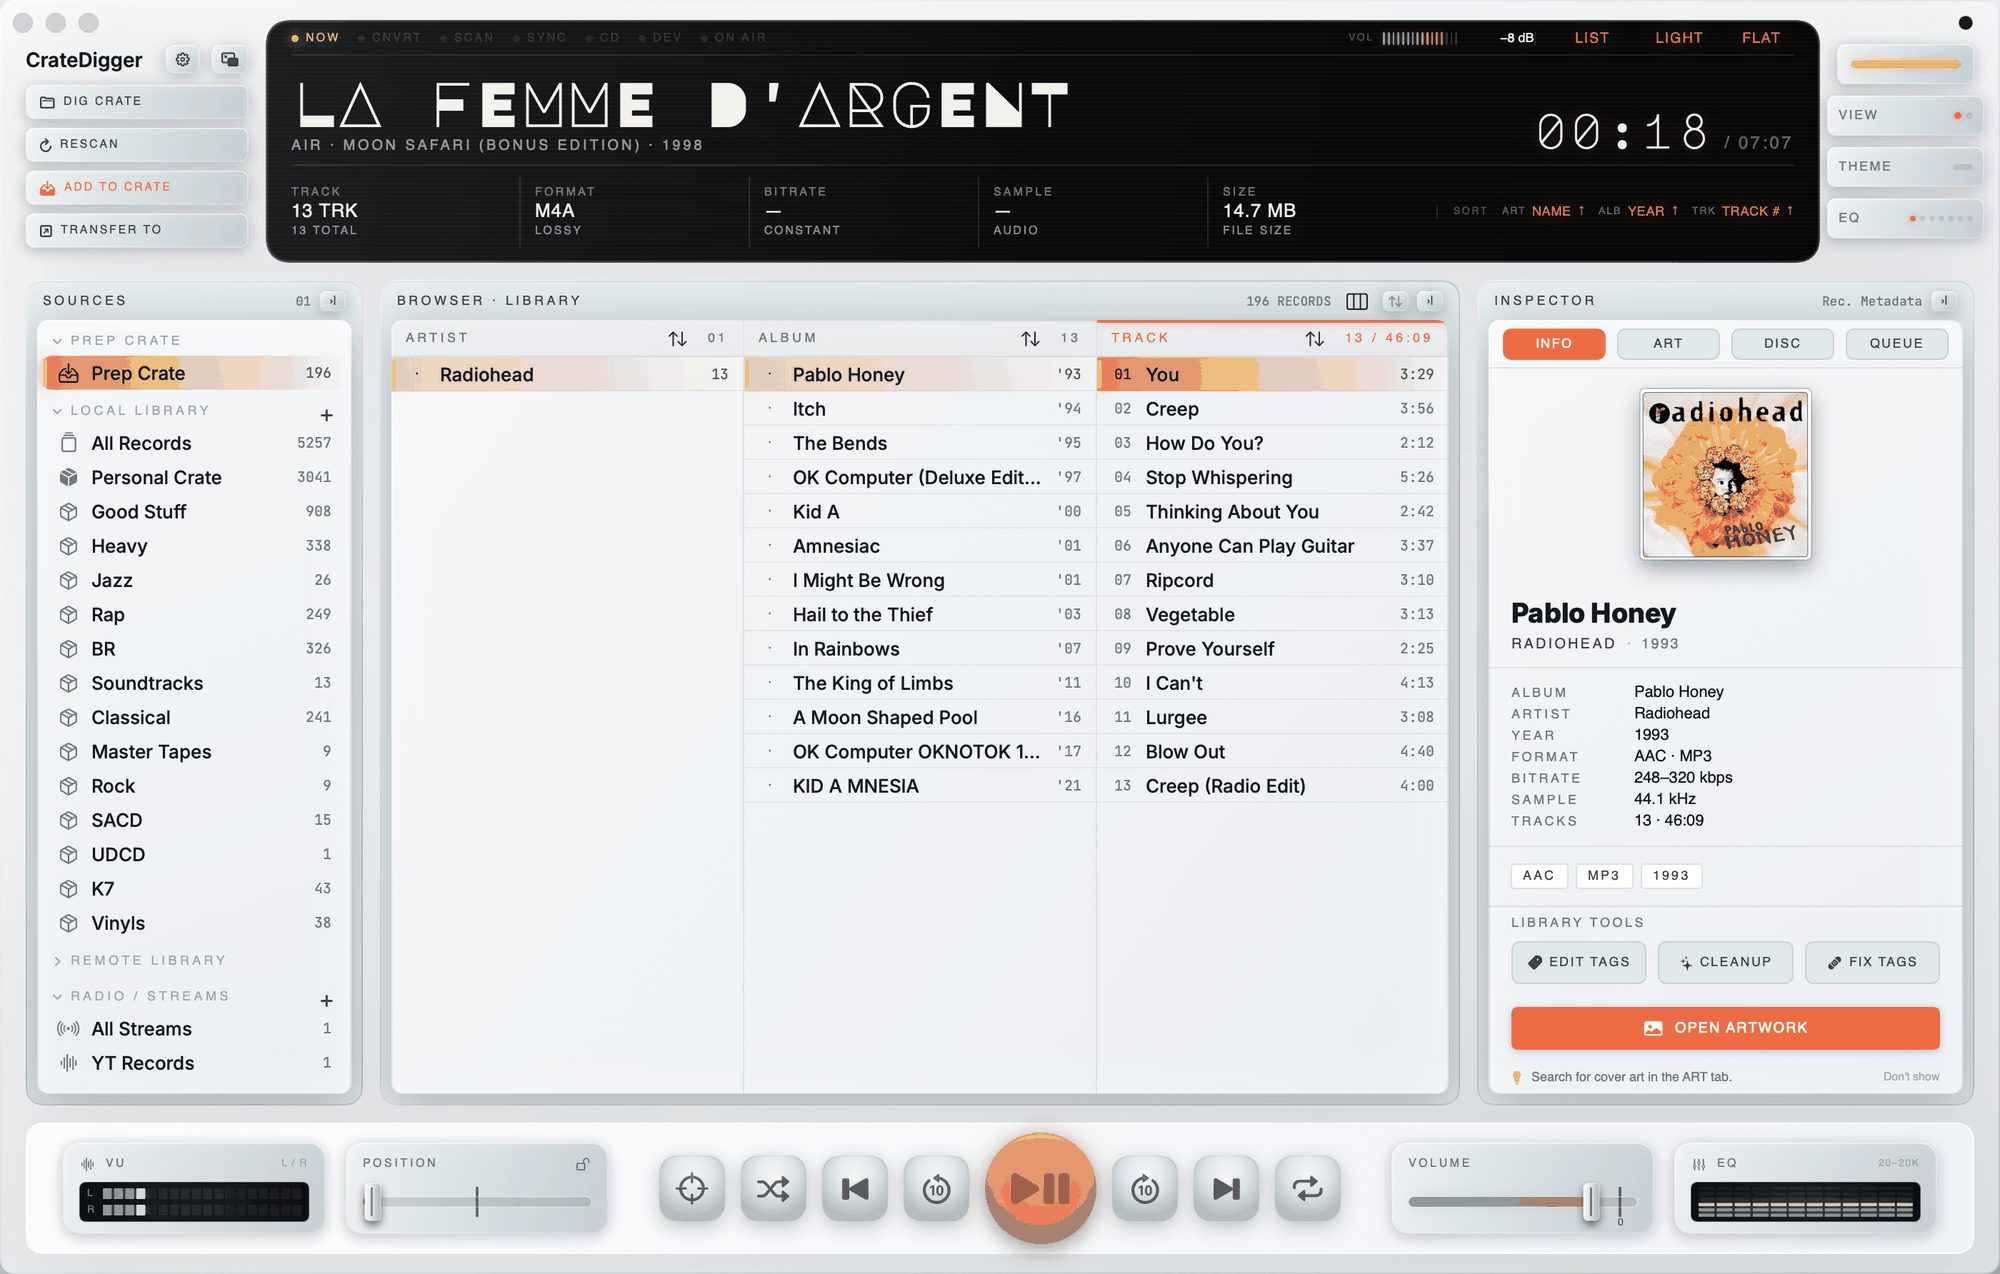This screenshot has width=2000, height=1274.
Task: Collapse the Local Library section
Action: [58, 411]
